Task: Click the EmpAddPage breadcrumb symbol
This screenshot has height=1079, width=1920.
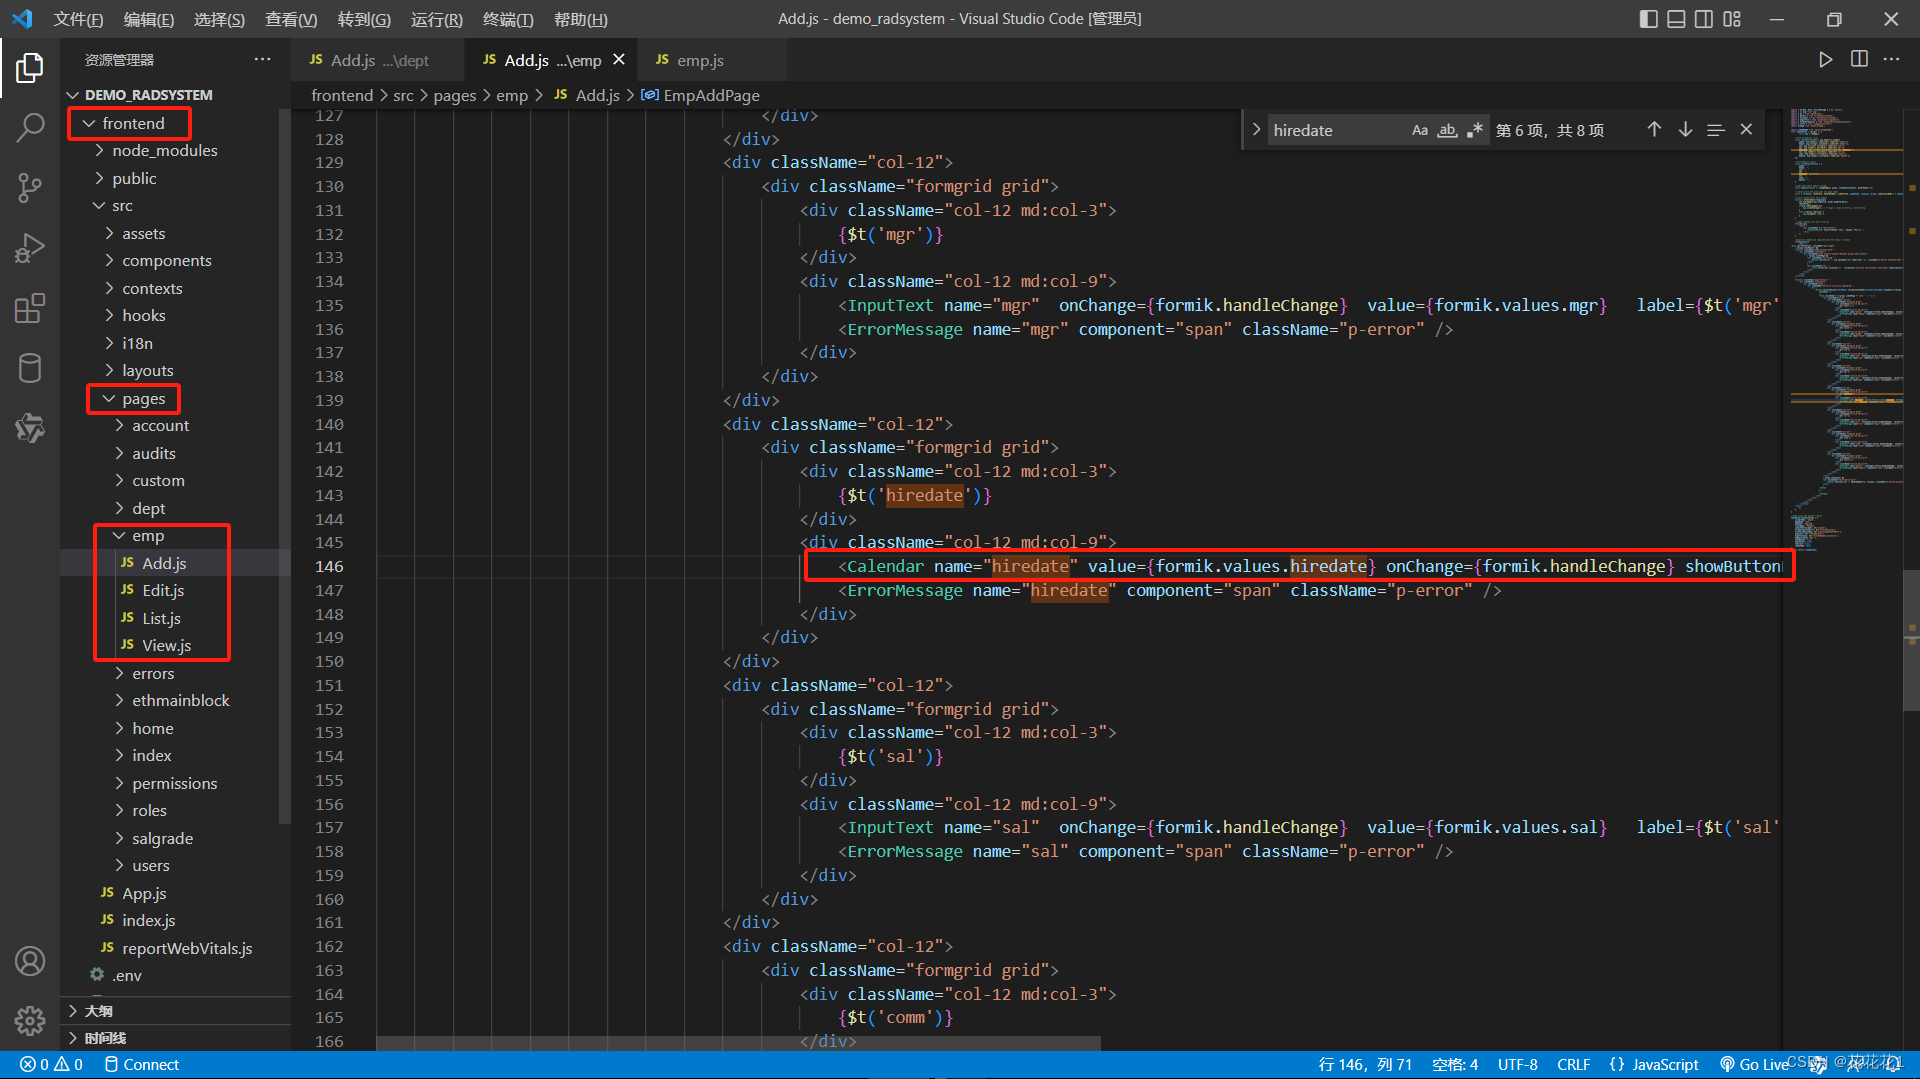Action: coord(711,95)
